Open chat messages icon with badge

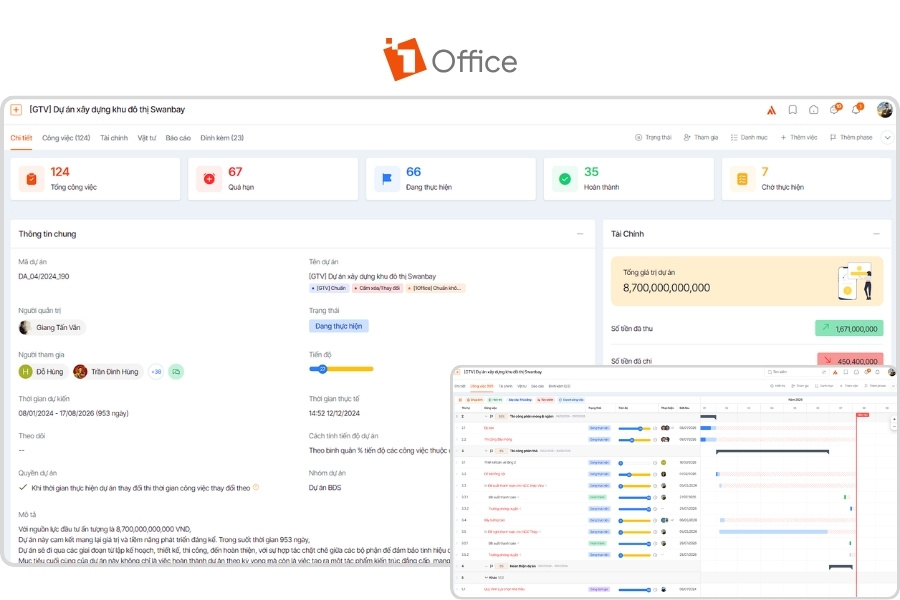[x=835, y=109]
